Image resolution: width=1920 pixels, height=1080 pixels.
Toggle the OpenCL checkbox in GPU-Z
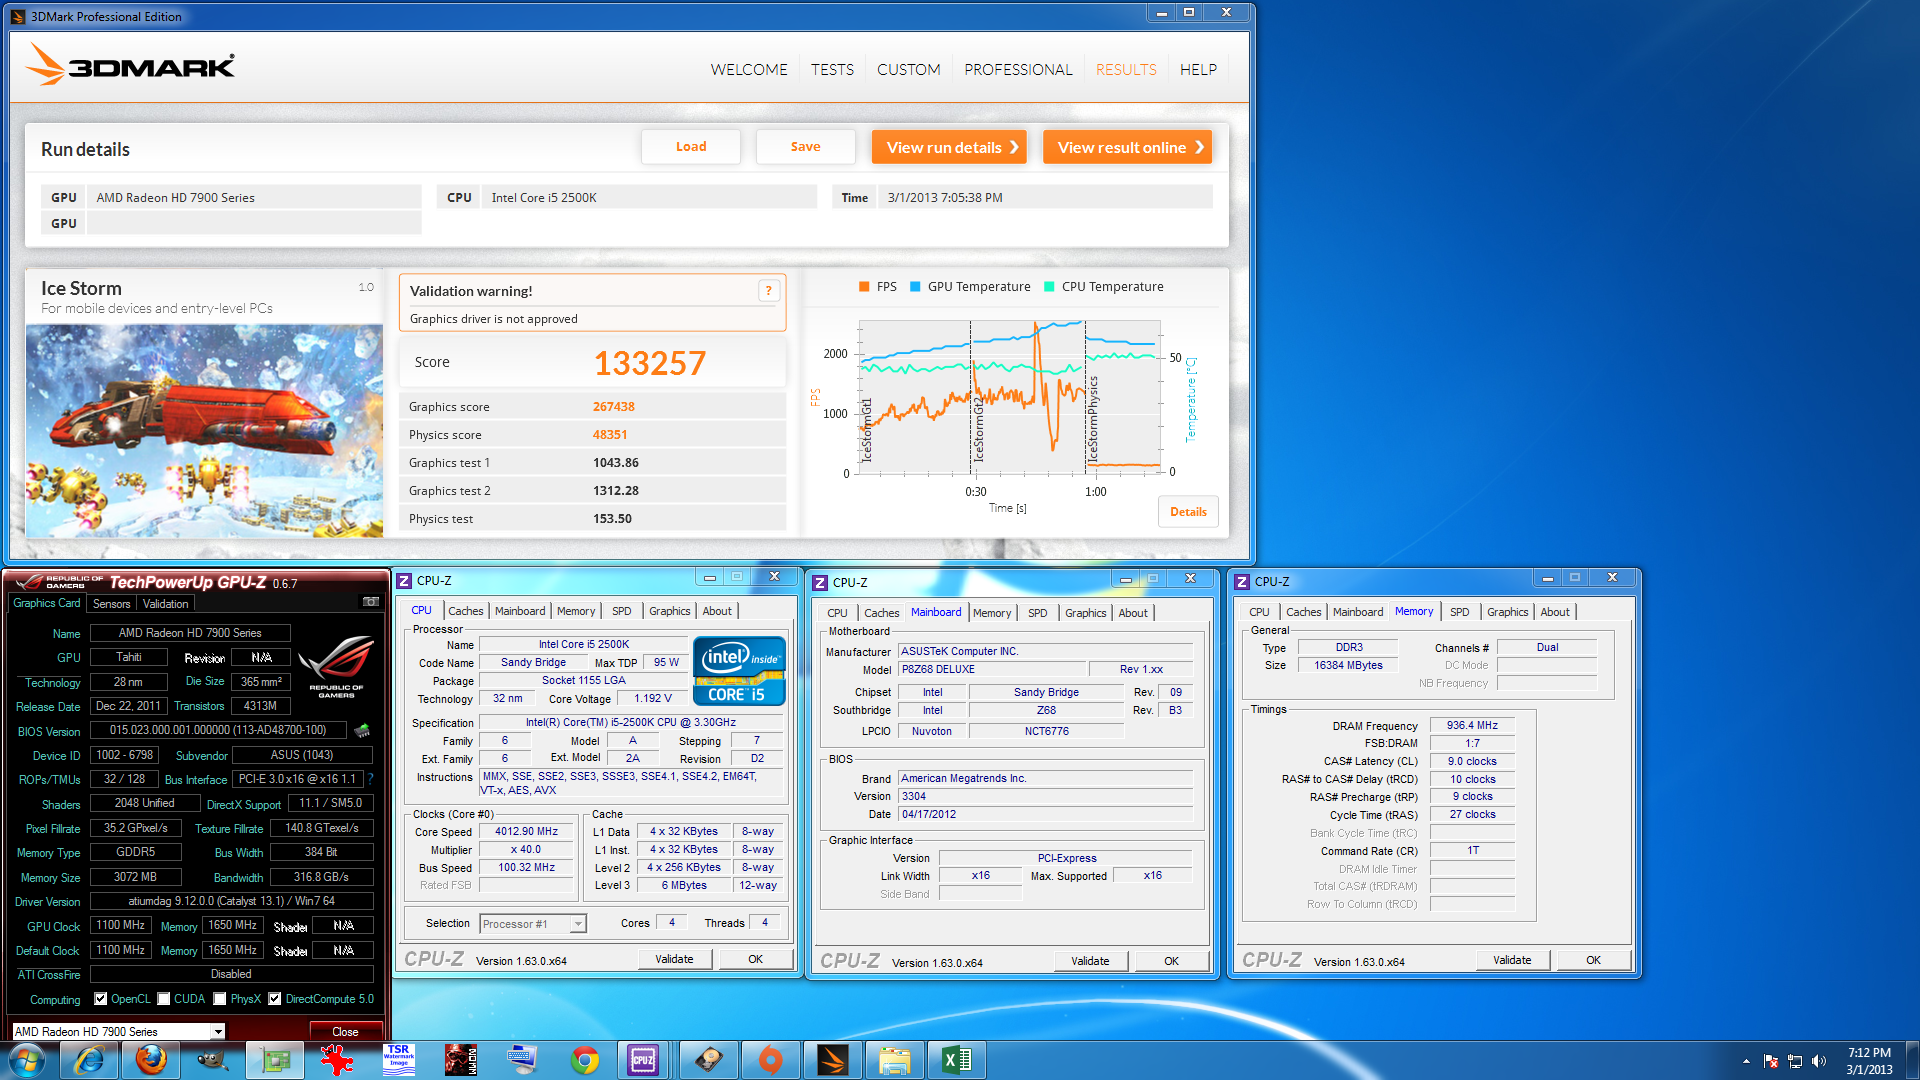100,998
